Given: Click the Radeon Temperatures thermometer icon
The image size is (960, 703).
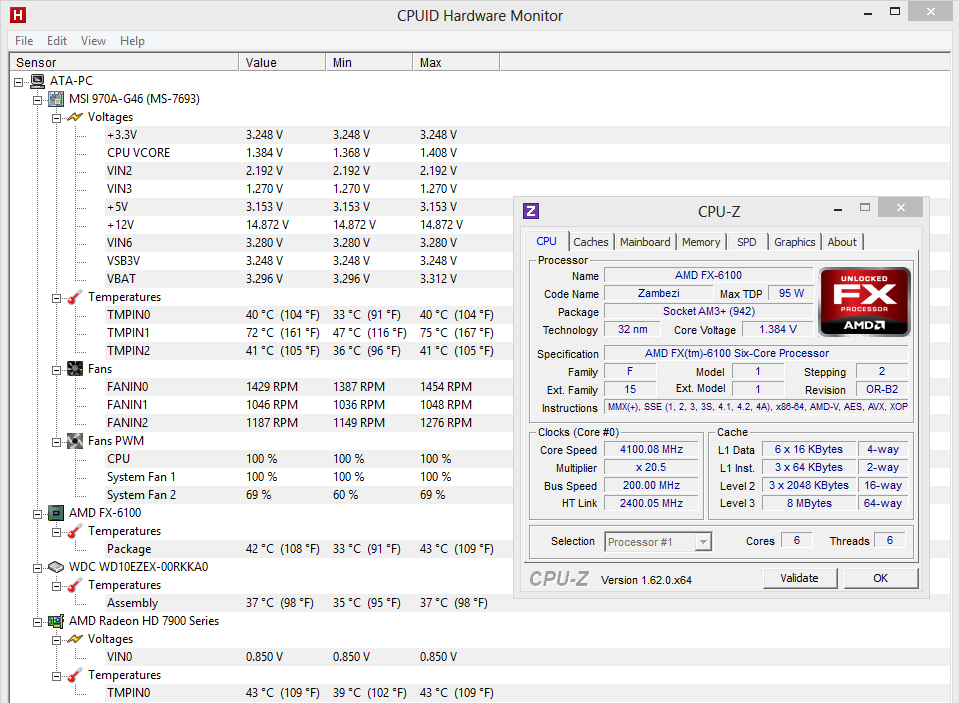Looking at the screenshot, I should pyautogui.click(x=75, y=675).
